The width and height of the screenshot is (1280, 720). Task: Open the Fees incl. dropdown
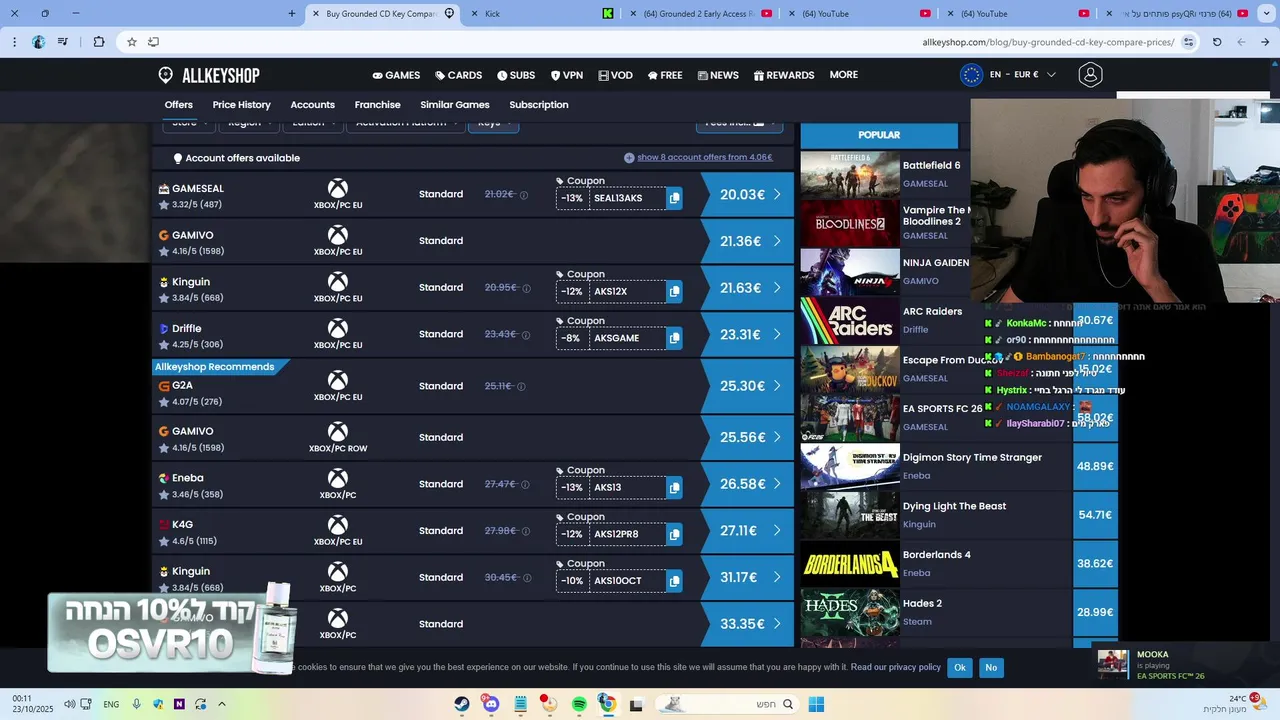(739, 124)
